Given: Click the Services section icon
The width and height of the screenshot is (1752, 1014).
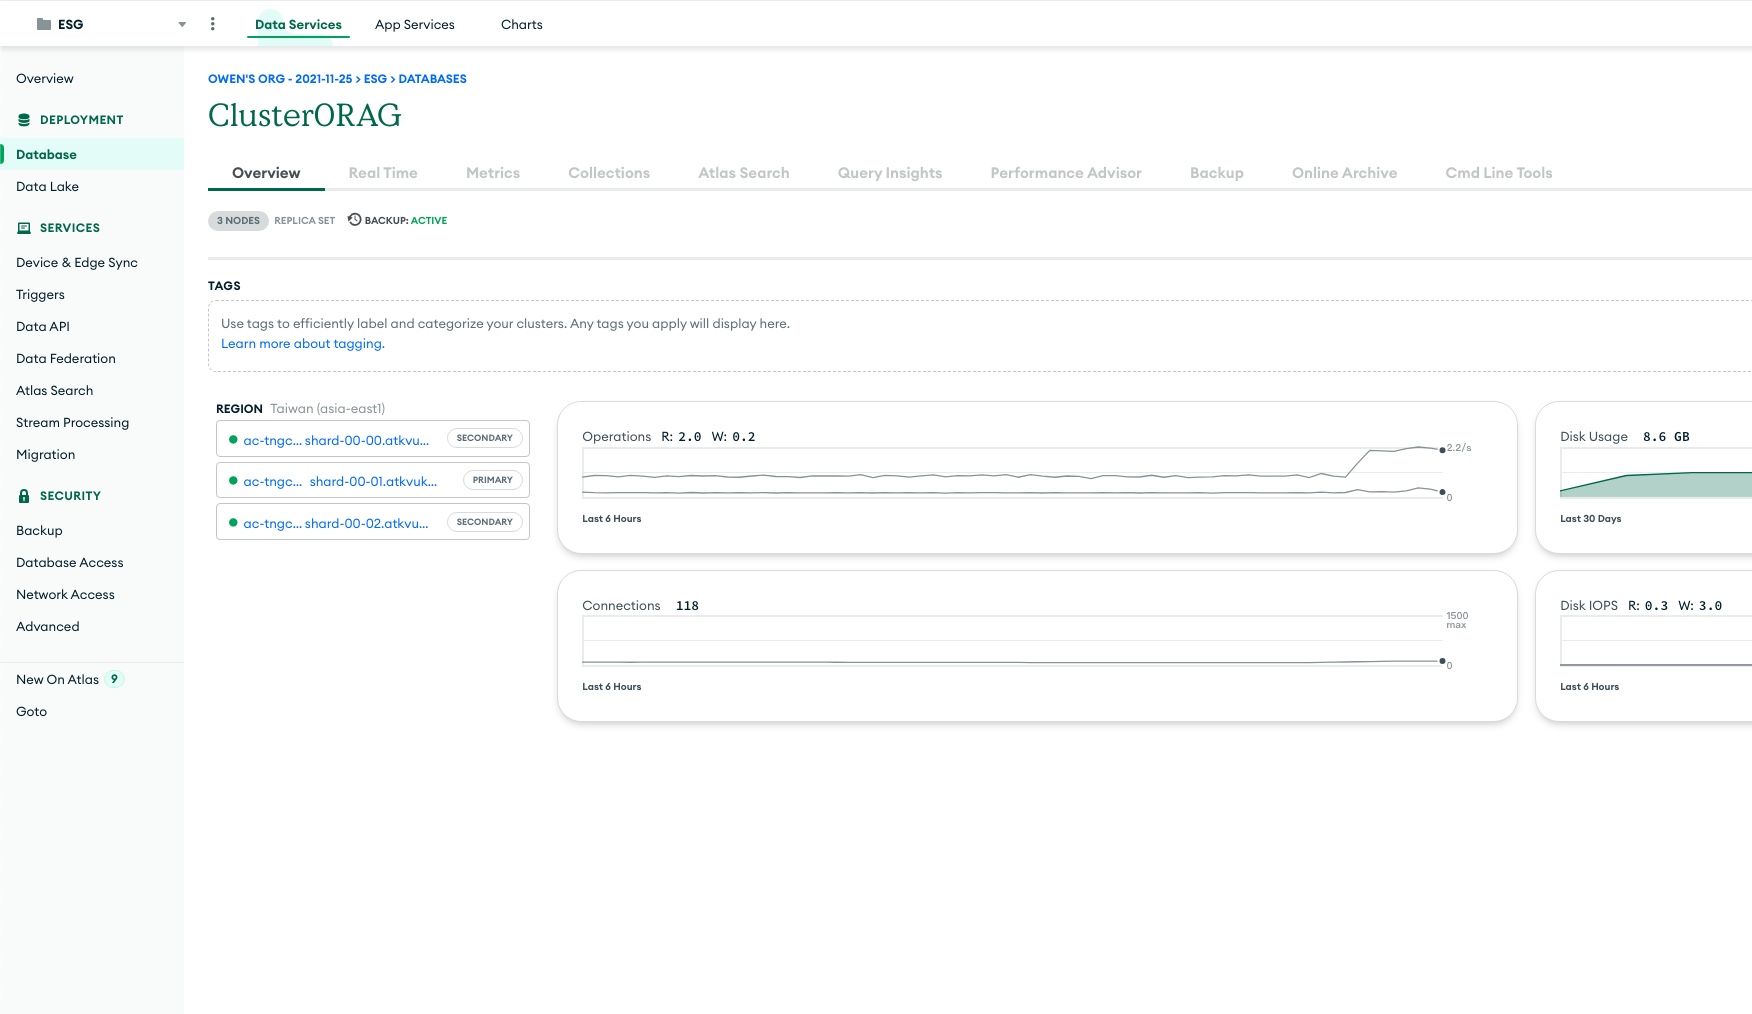Looking at the screenshot, I should click(24, 228).
